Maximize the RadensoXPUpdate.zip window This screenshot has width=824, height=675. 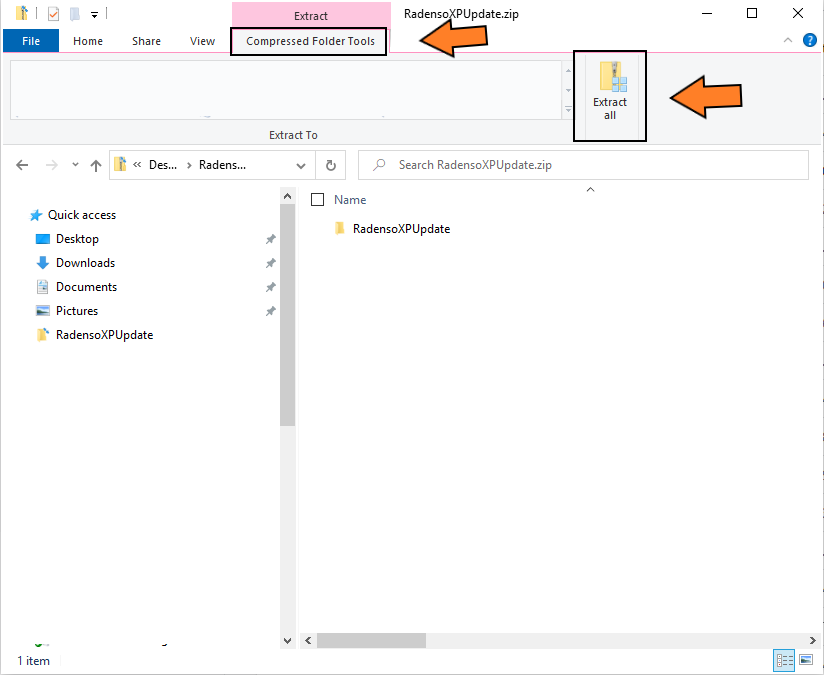coord(752,14)
